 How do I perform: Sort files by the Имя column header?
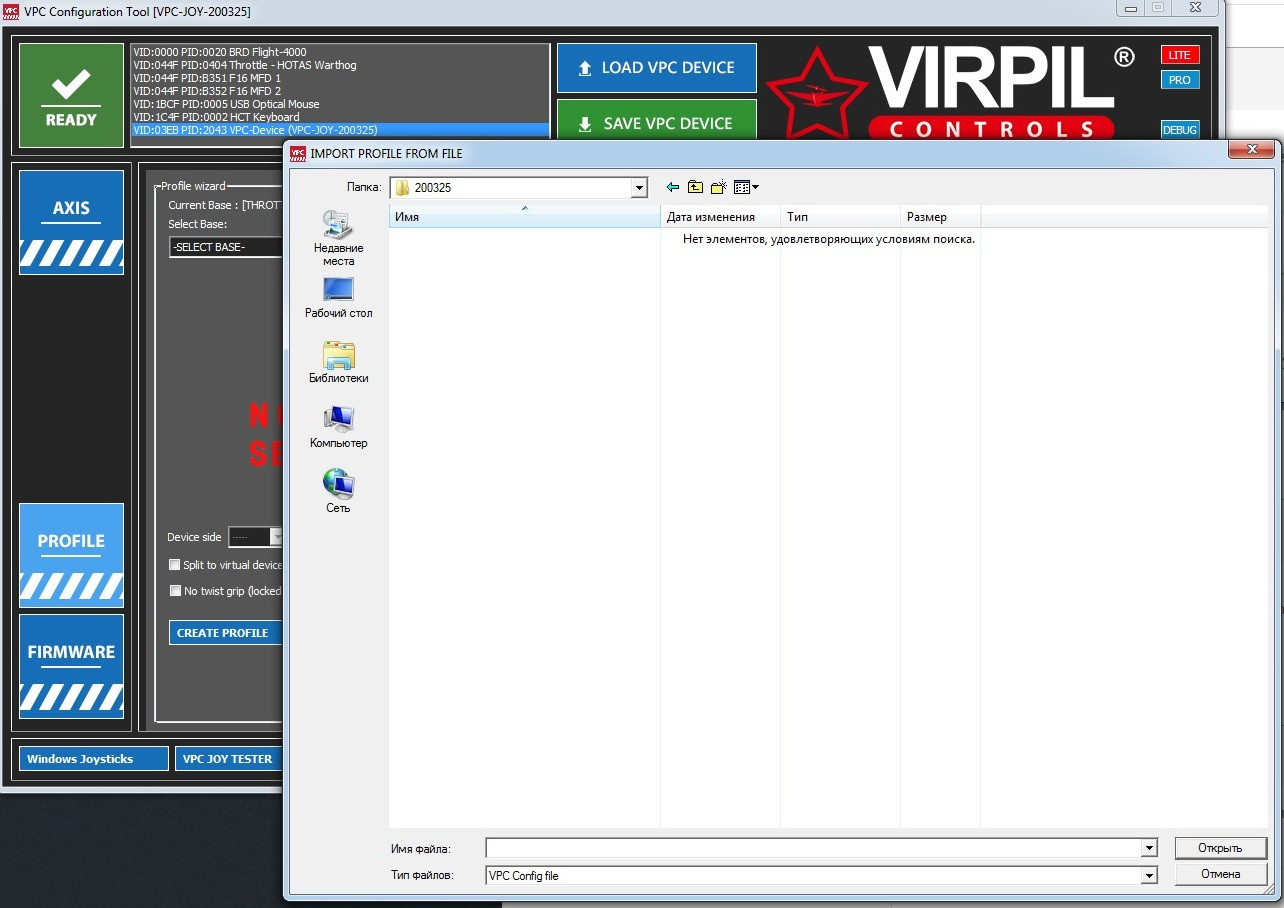pyautogui.click(x=524, y=217)
